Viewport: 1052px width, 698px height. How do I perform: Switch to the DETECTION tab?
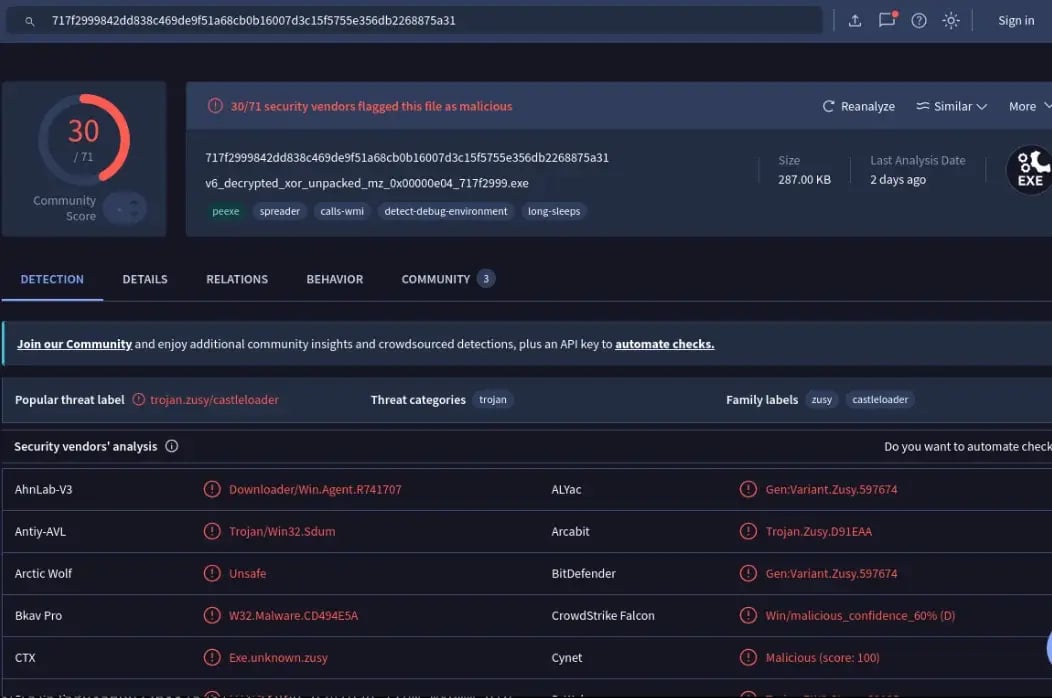pos(52,279)
